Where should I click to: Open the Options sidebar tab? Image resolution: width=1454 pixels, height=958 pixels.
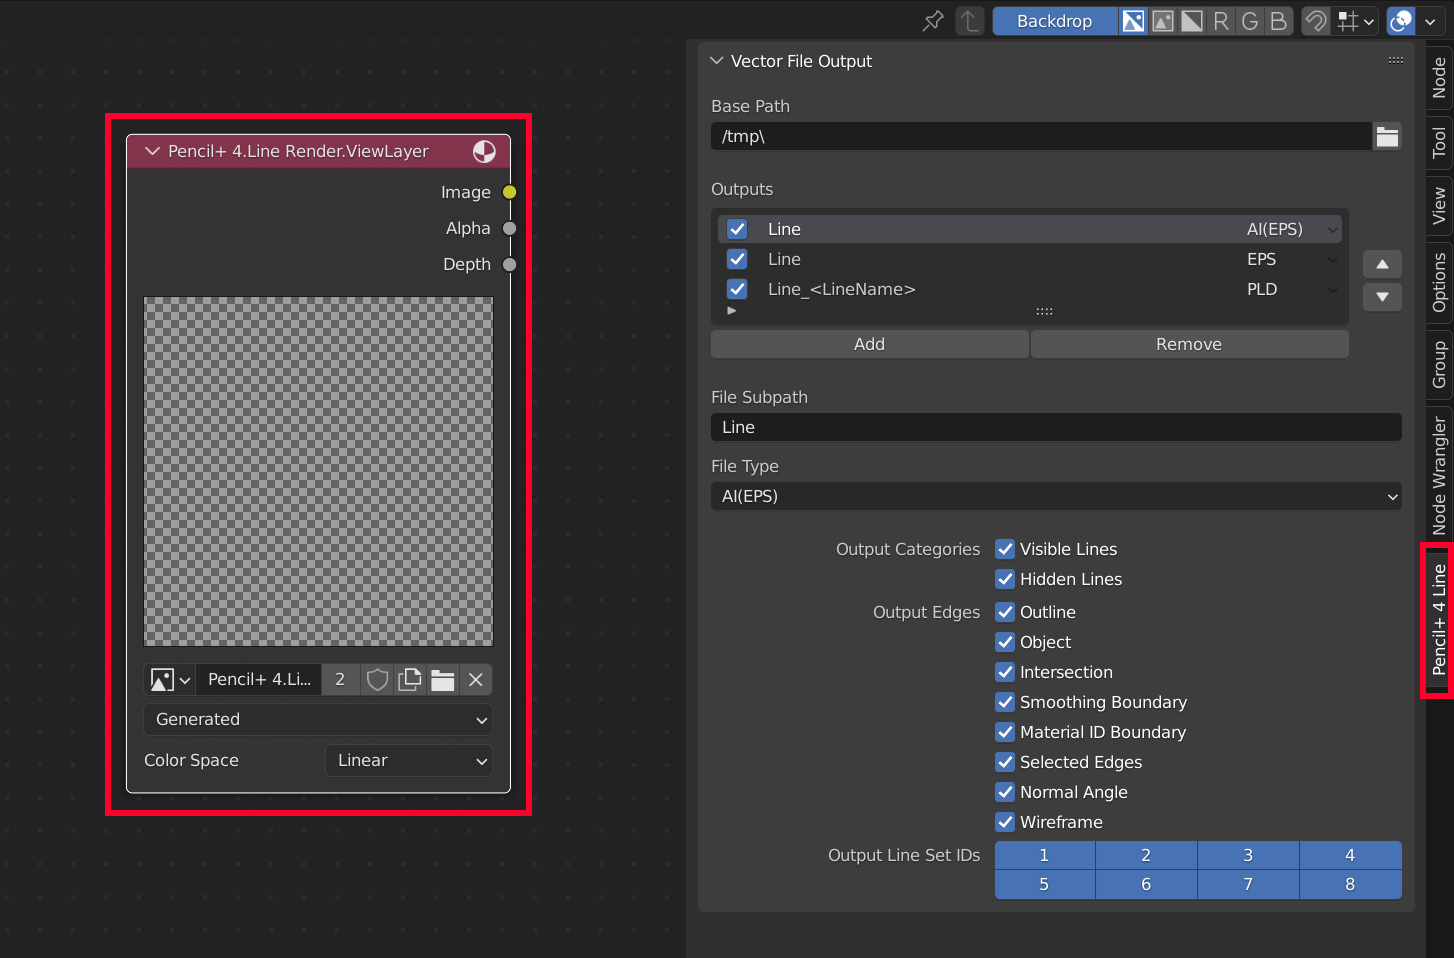click(x=1439, y=282)
